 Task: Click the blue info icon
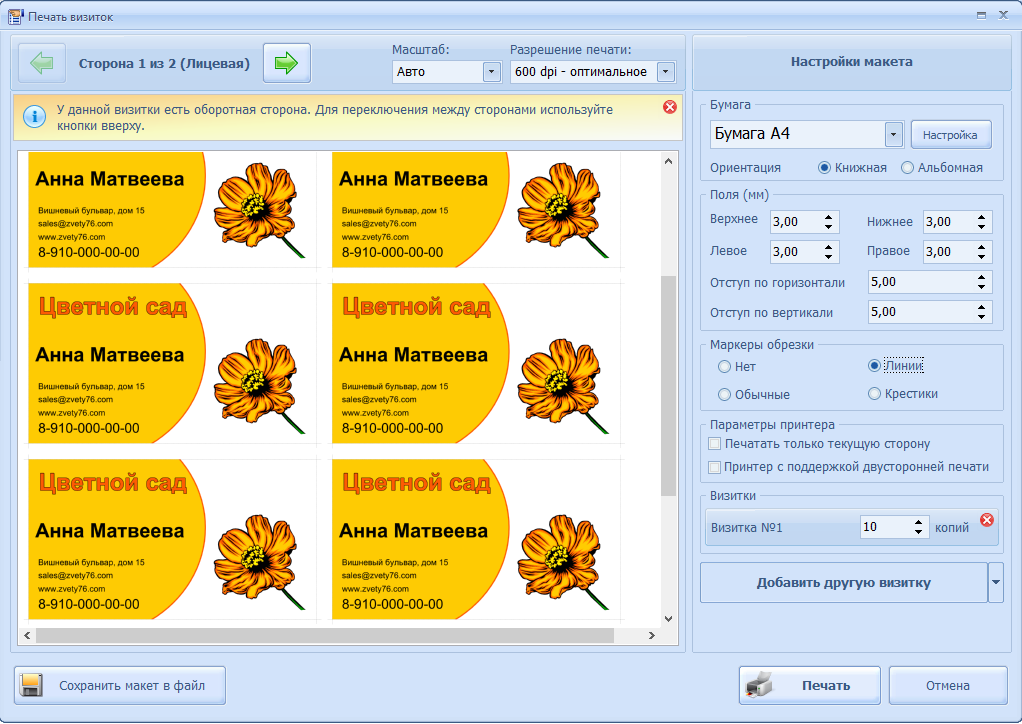click(35, 117)
